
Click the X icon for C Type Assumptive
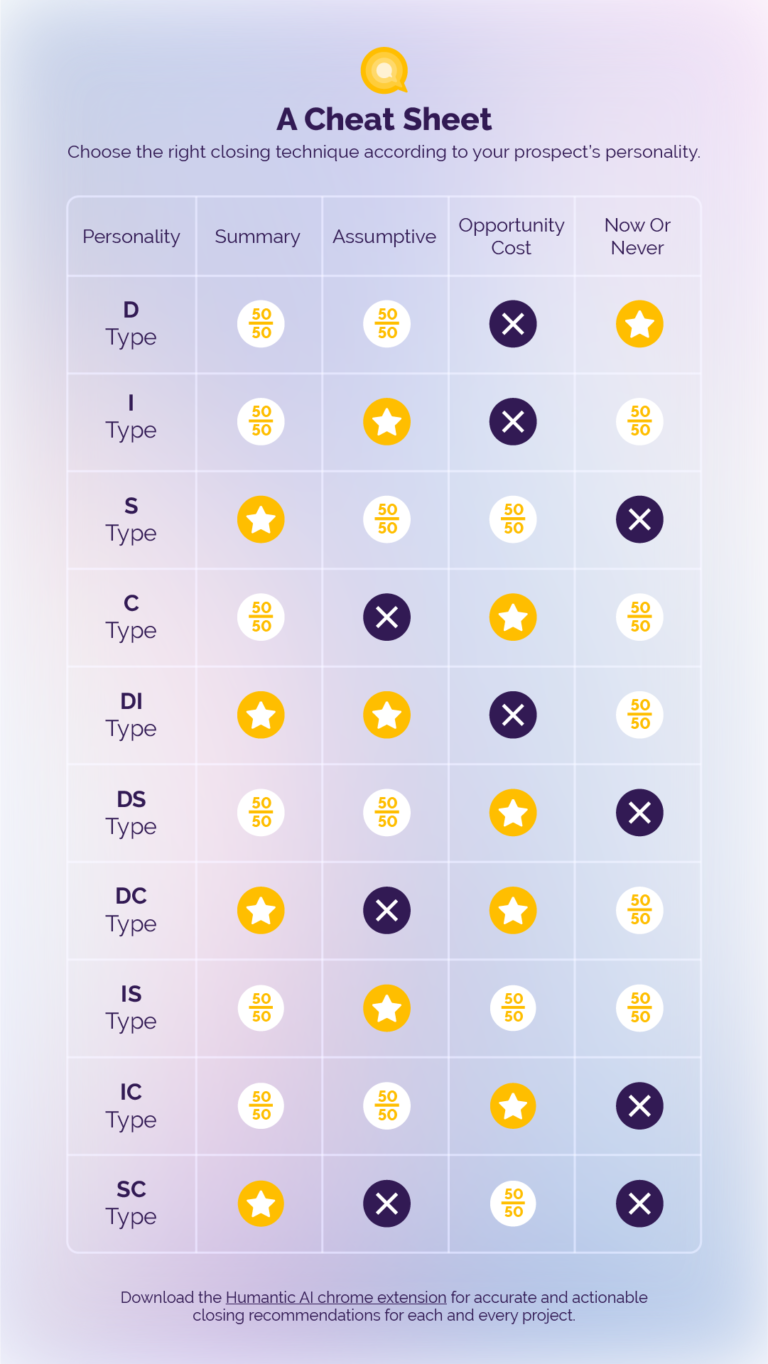[387, 617]
